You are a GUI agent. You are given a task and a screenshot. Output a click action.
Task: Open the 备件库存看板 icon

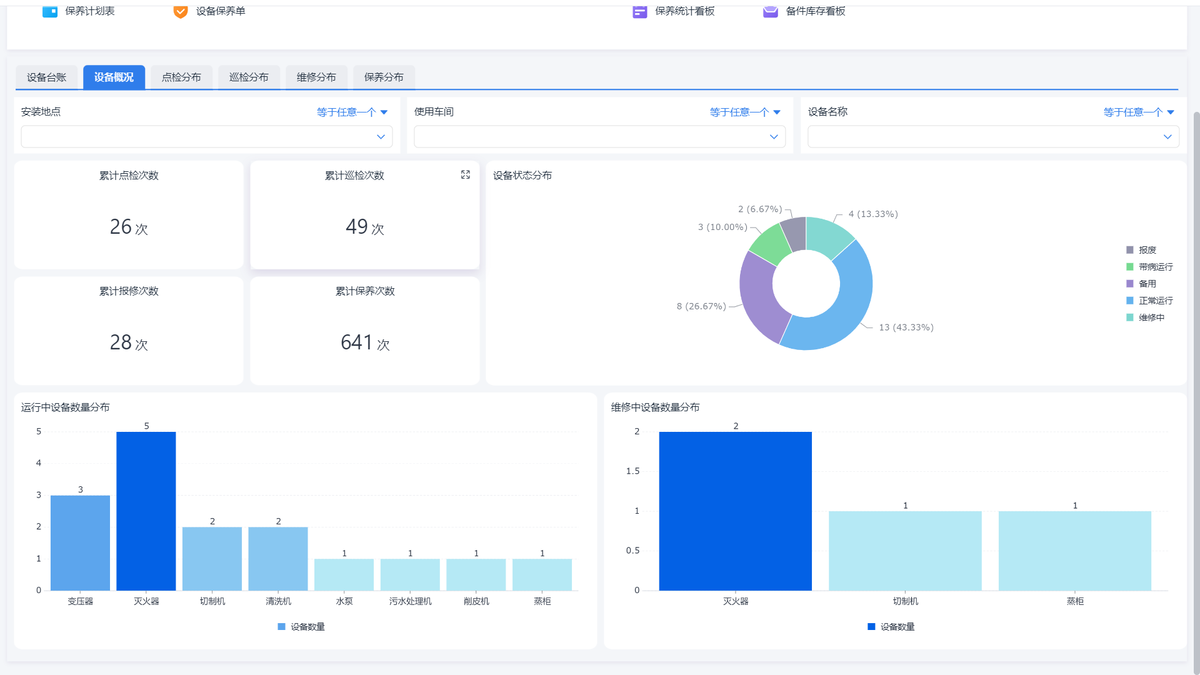pos(770,11)
